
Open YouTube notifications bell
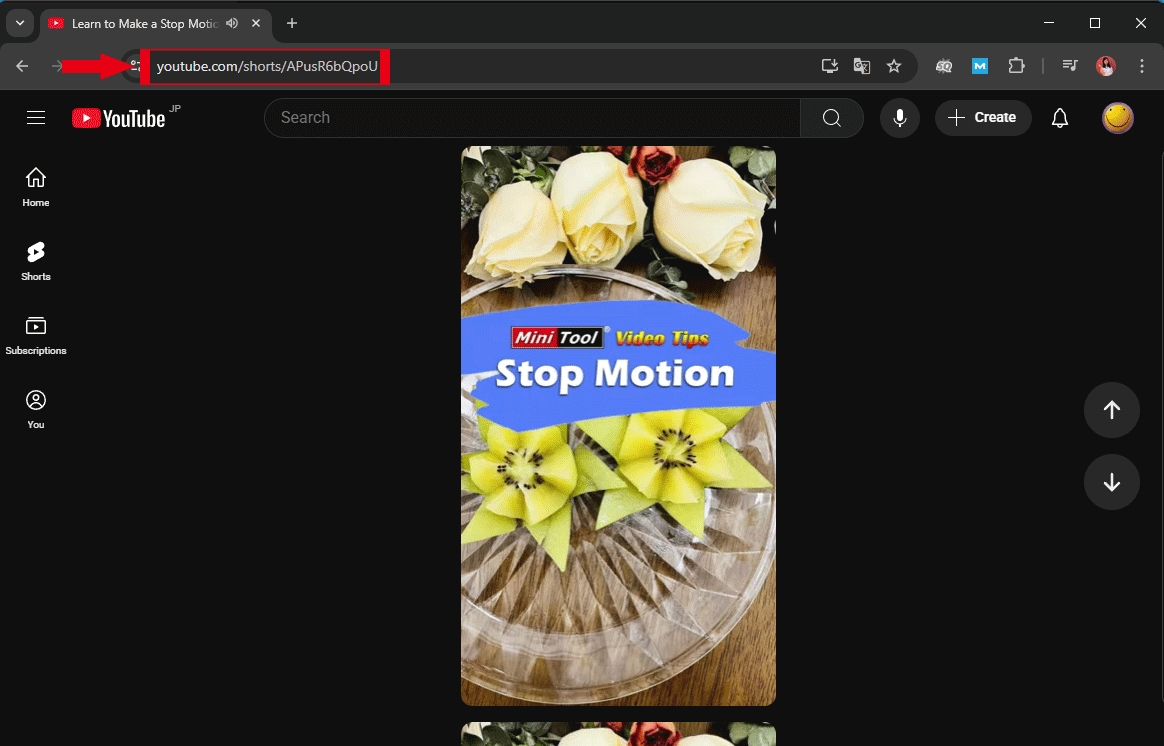point(1059,117)
